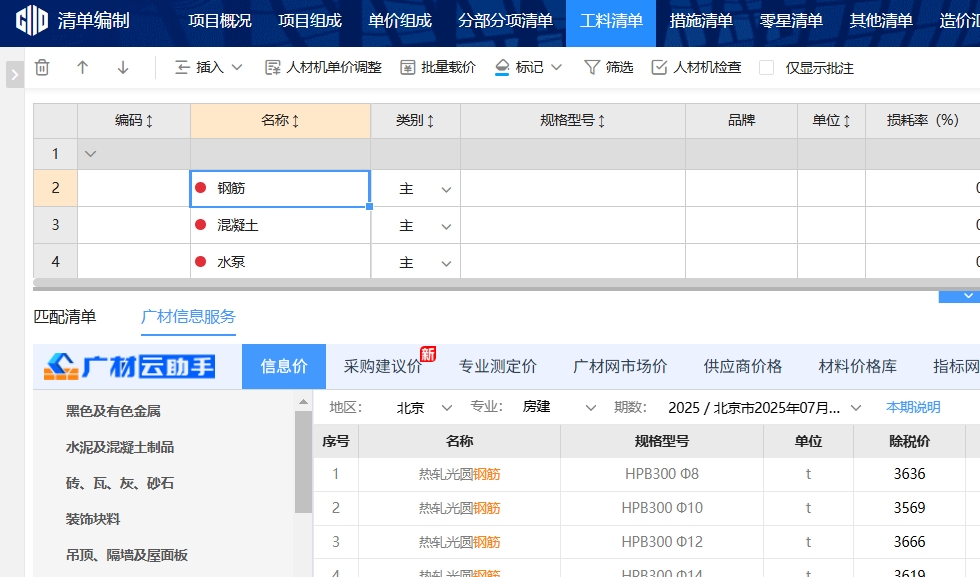Click red marker dot on 钢筋 row
Viewport: 980px width, 577px height.
200,188
